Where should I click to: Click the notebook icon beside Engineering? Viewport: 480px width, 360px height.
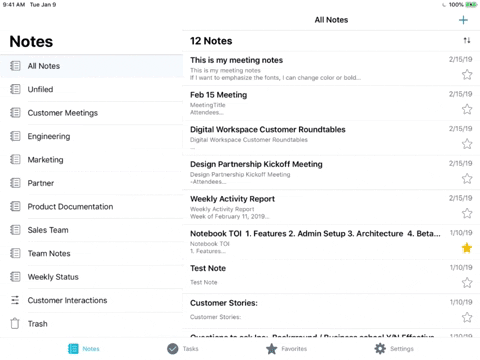15,136
